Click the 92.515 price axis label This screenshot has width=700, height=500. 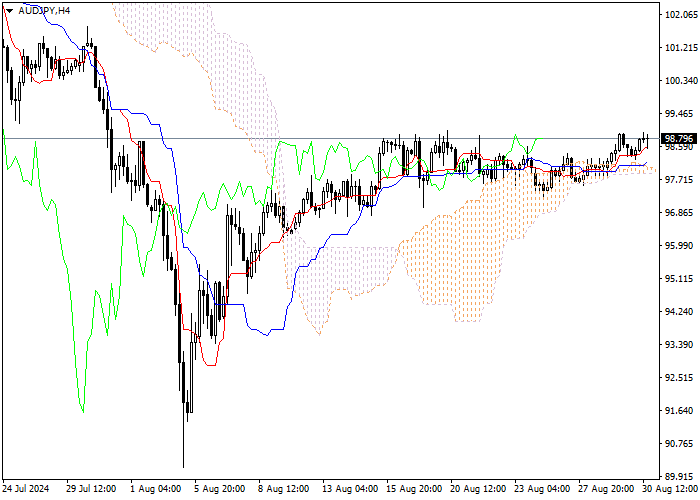point(681,378)
